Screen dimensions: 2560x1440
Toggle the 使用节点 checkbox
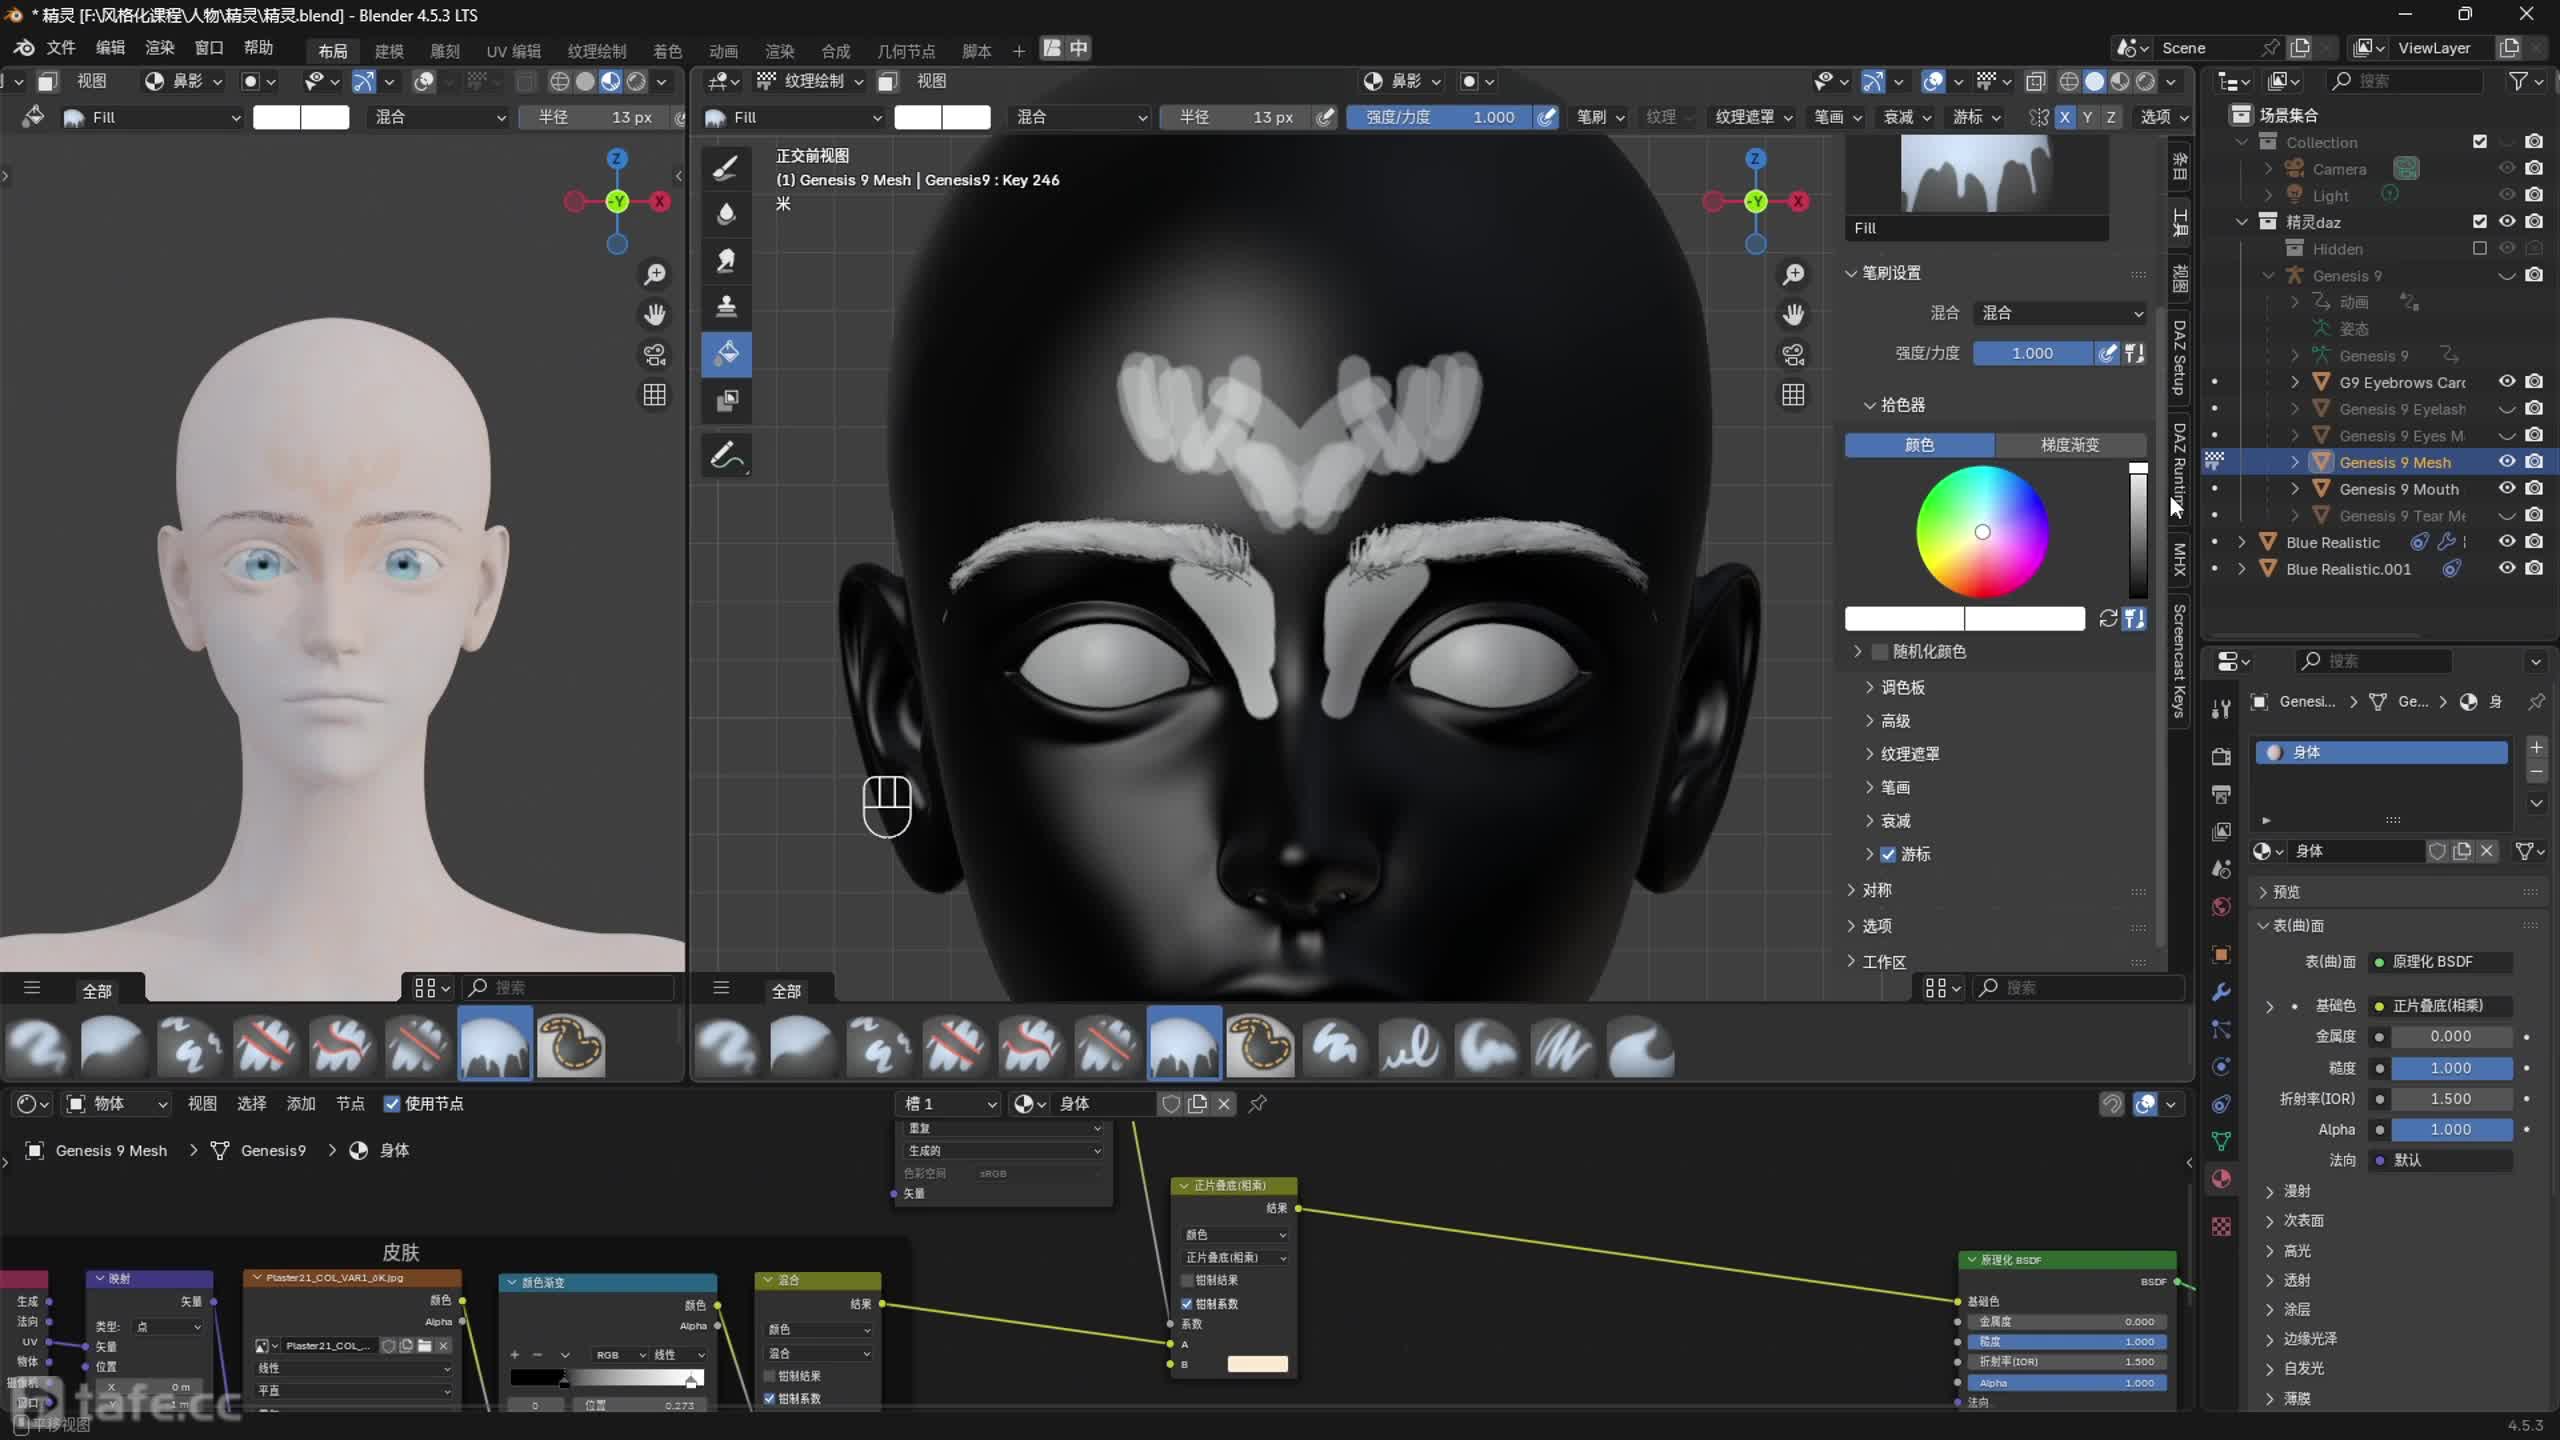pyautogui.click(x=392, y=1103)
